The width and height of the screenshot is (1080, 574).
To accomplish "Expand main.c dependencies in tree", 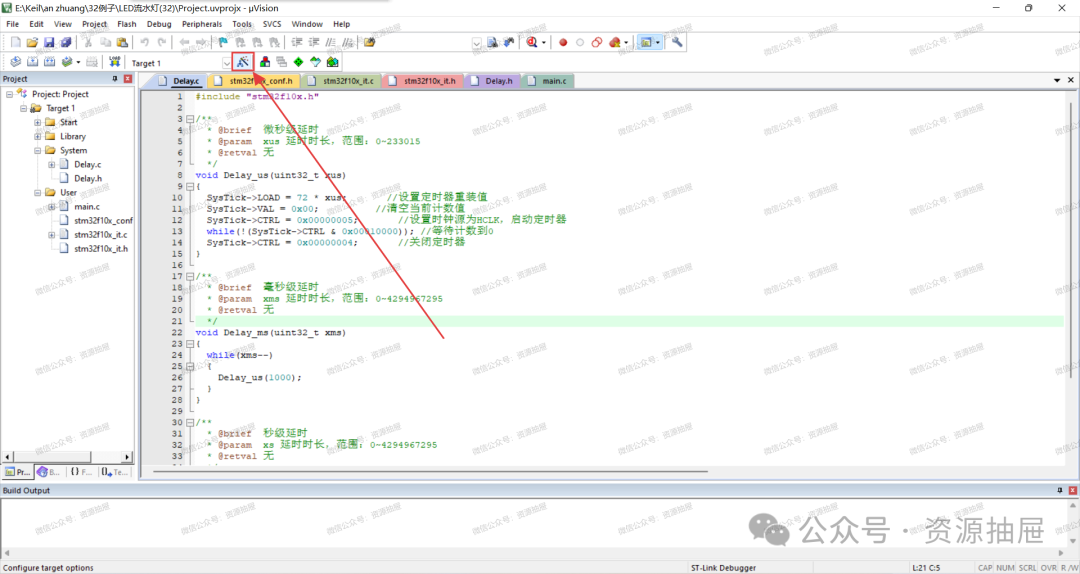I will click(x=51, y=207).
